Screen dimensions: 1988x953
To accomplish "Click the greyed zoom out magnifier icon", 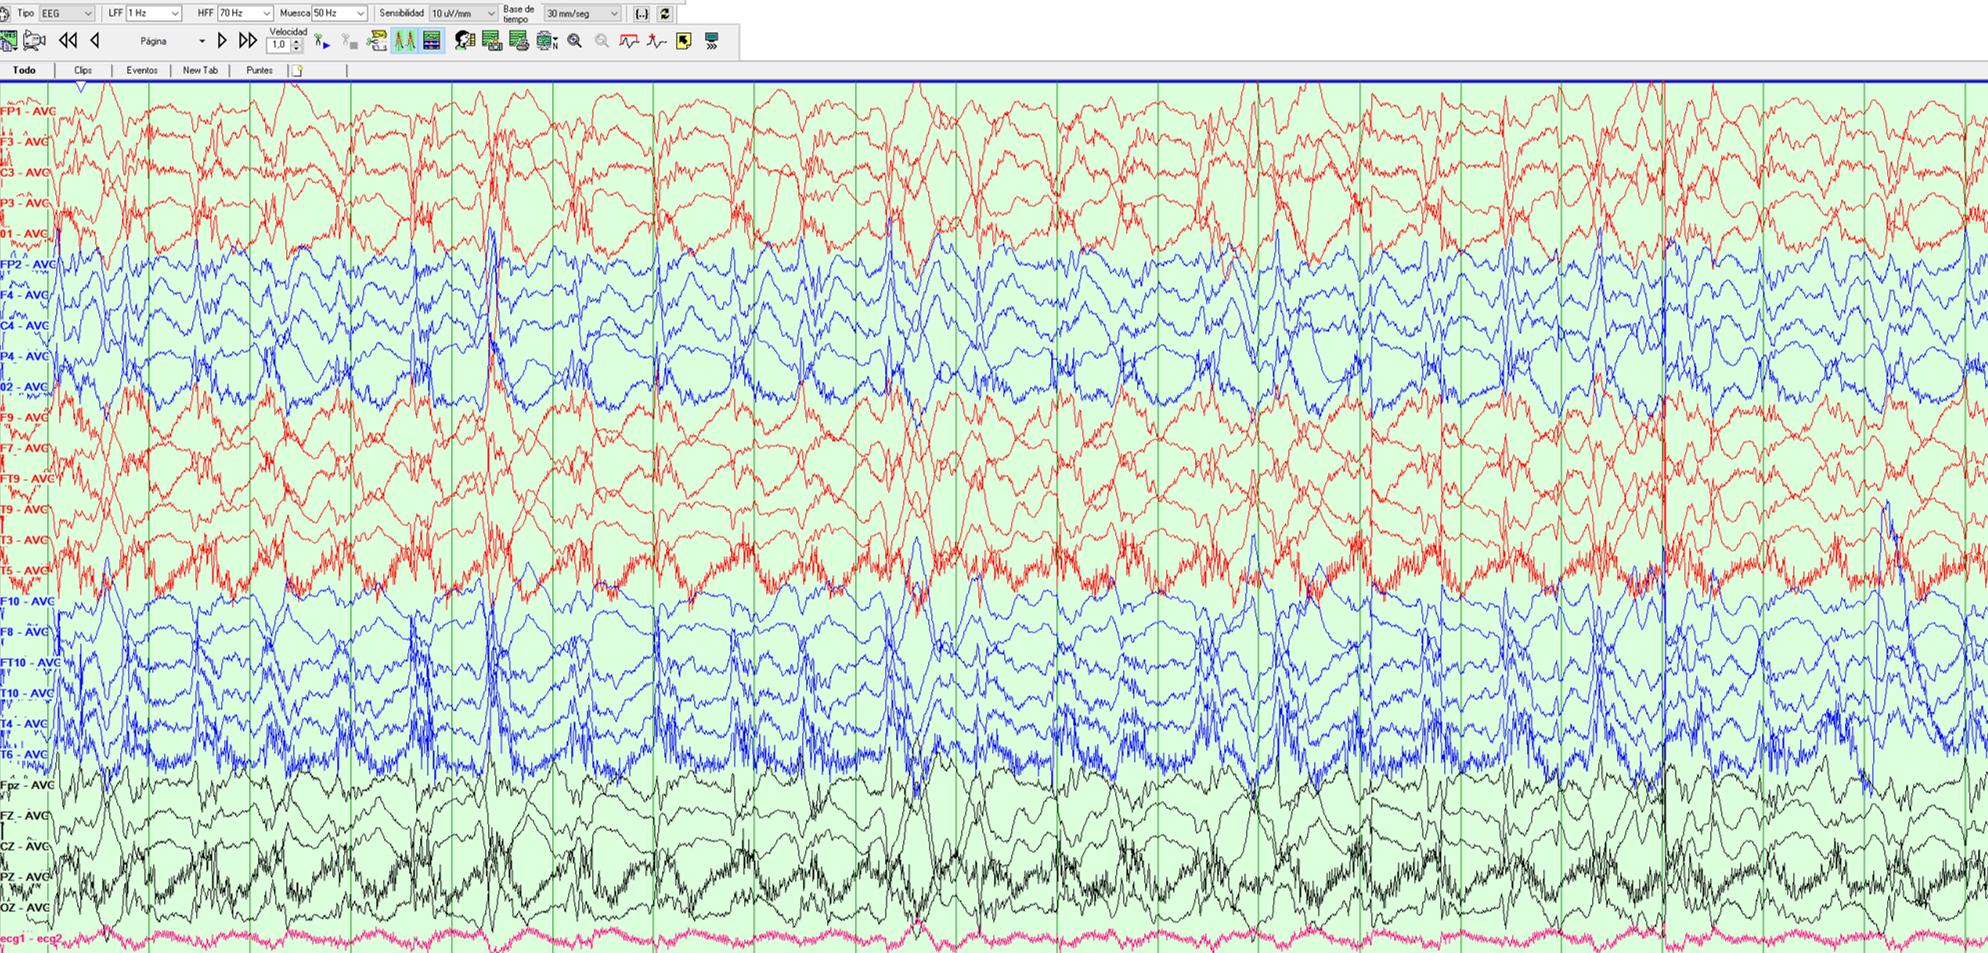I will 602,41.
